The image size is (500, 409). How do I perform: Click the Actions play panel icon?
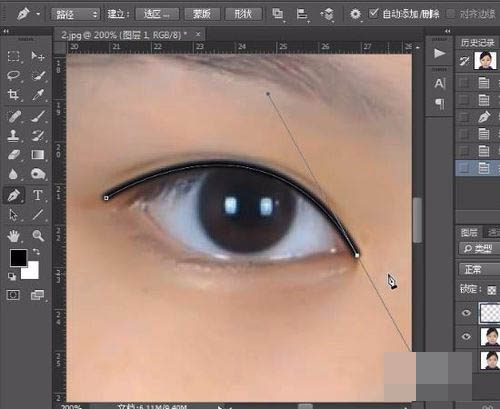(x=440, y=53)
